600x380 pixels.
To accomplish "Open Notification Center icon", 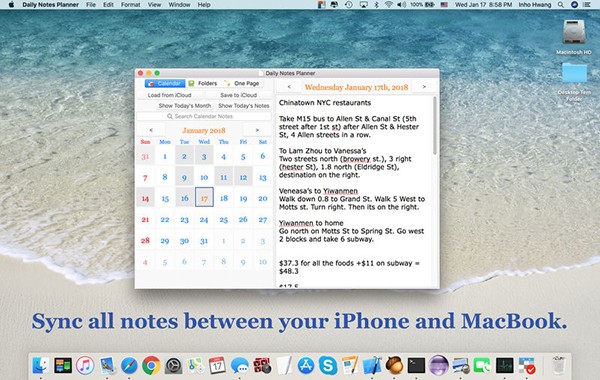I will tap(587, 5).
